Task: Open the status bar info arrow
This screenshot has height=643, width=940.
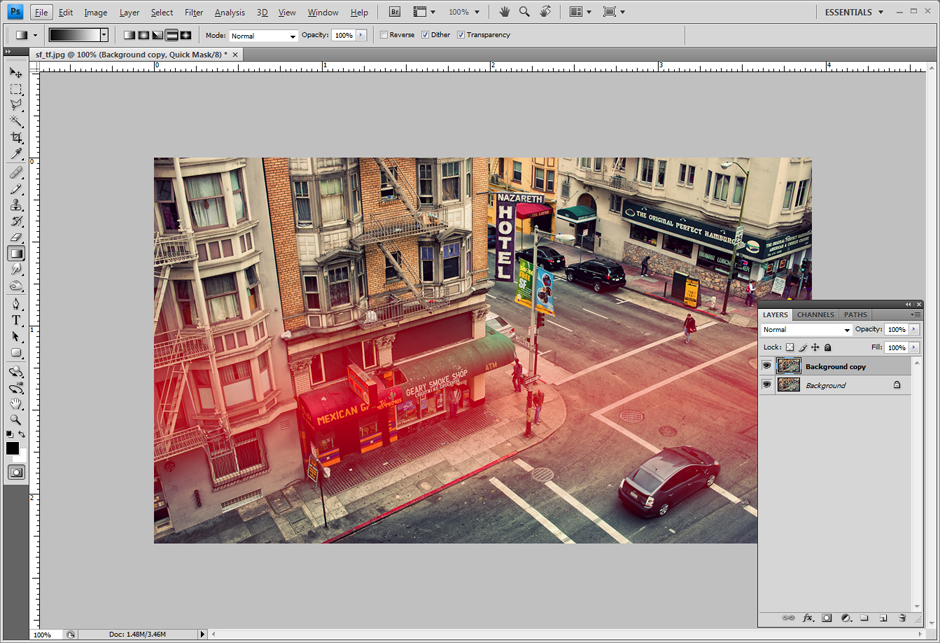Action: (202, 634)
